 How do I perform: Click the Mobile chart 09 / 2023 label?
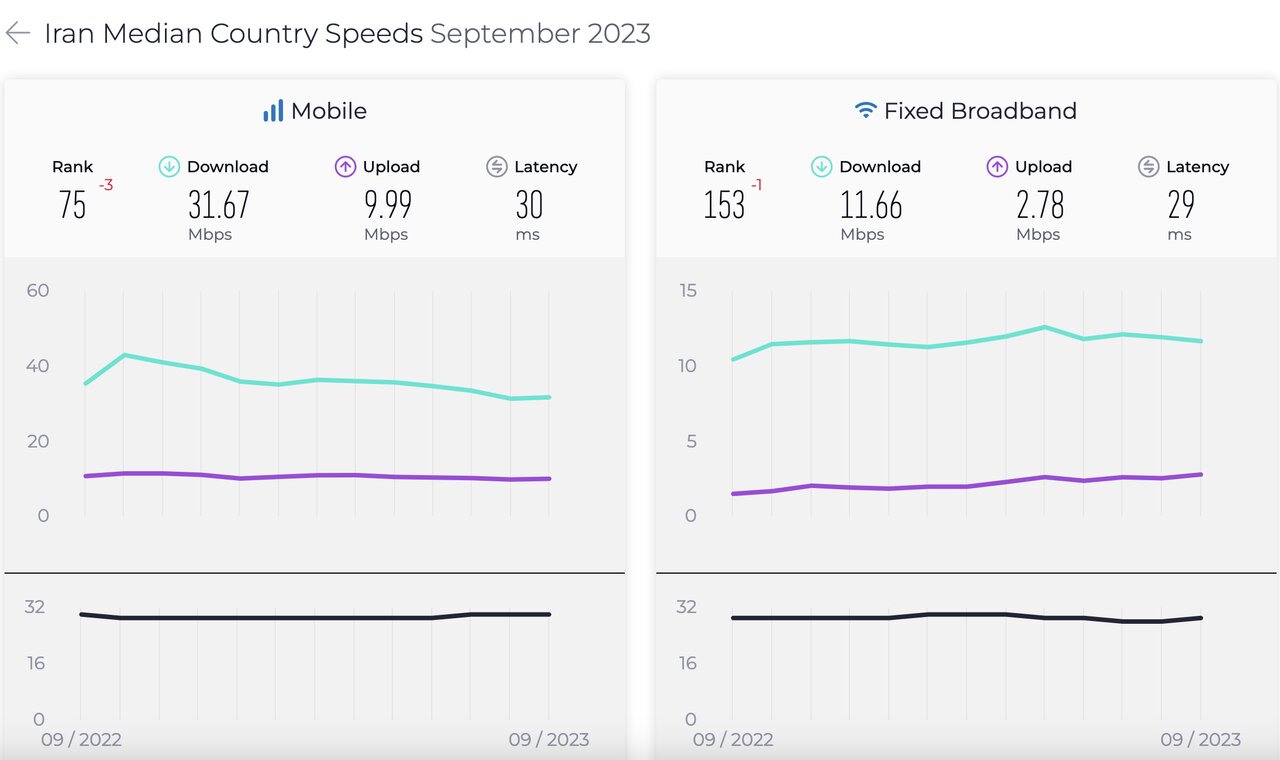[548, 740]
